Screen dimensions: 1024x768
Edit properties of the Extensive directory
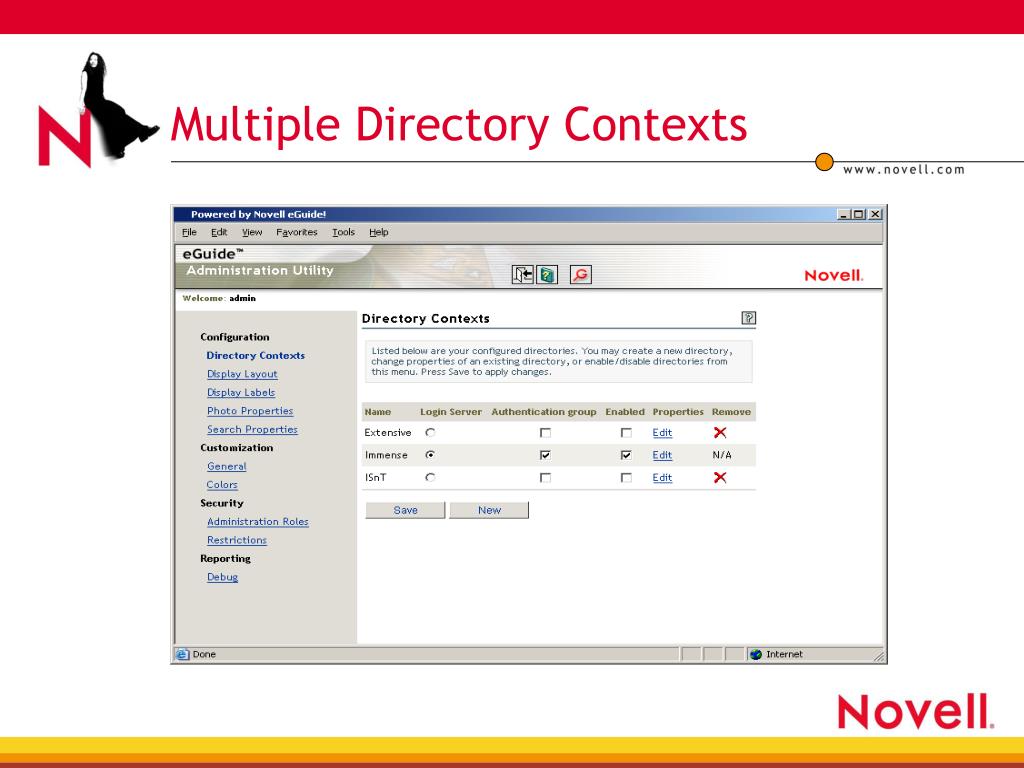(x=662, y=432)
